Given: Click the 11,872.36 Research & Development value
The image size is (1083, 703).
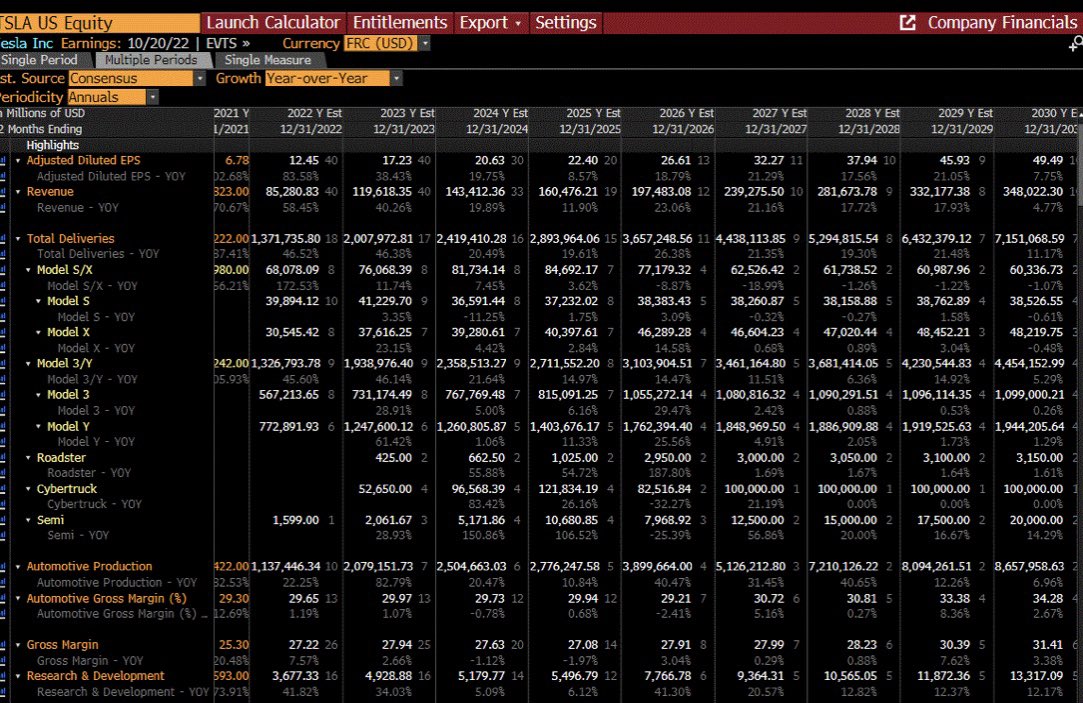Looking at the screenshot, I should pyautogui.click(x=943, y=676).
